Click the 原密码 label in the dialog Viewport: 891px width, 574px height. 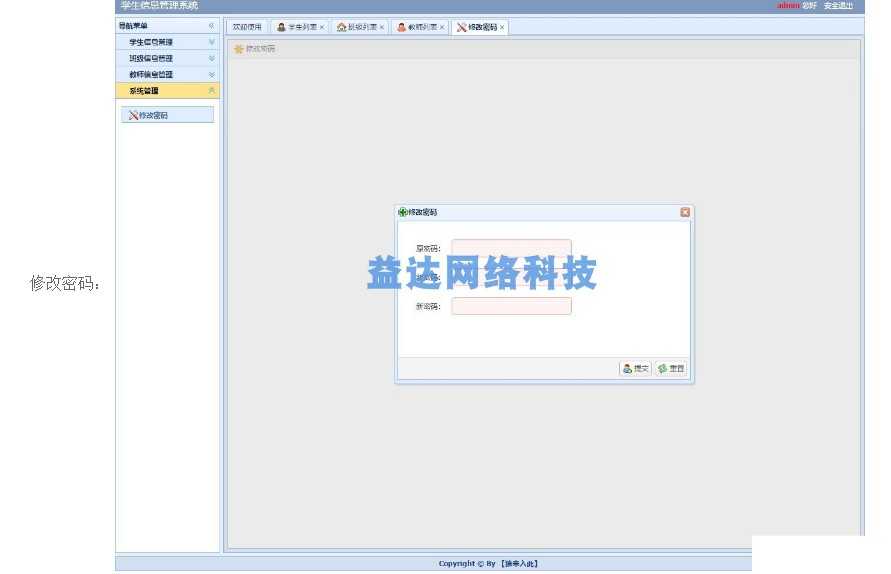pos(427,248)
